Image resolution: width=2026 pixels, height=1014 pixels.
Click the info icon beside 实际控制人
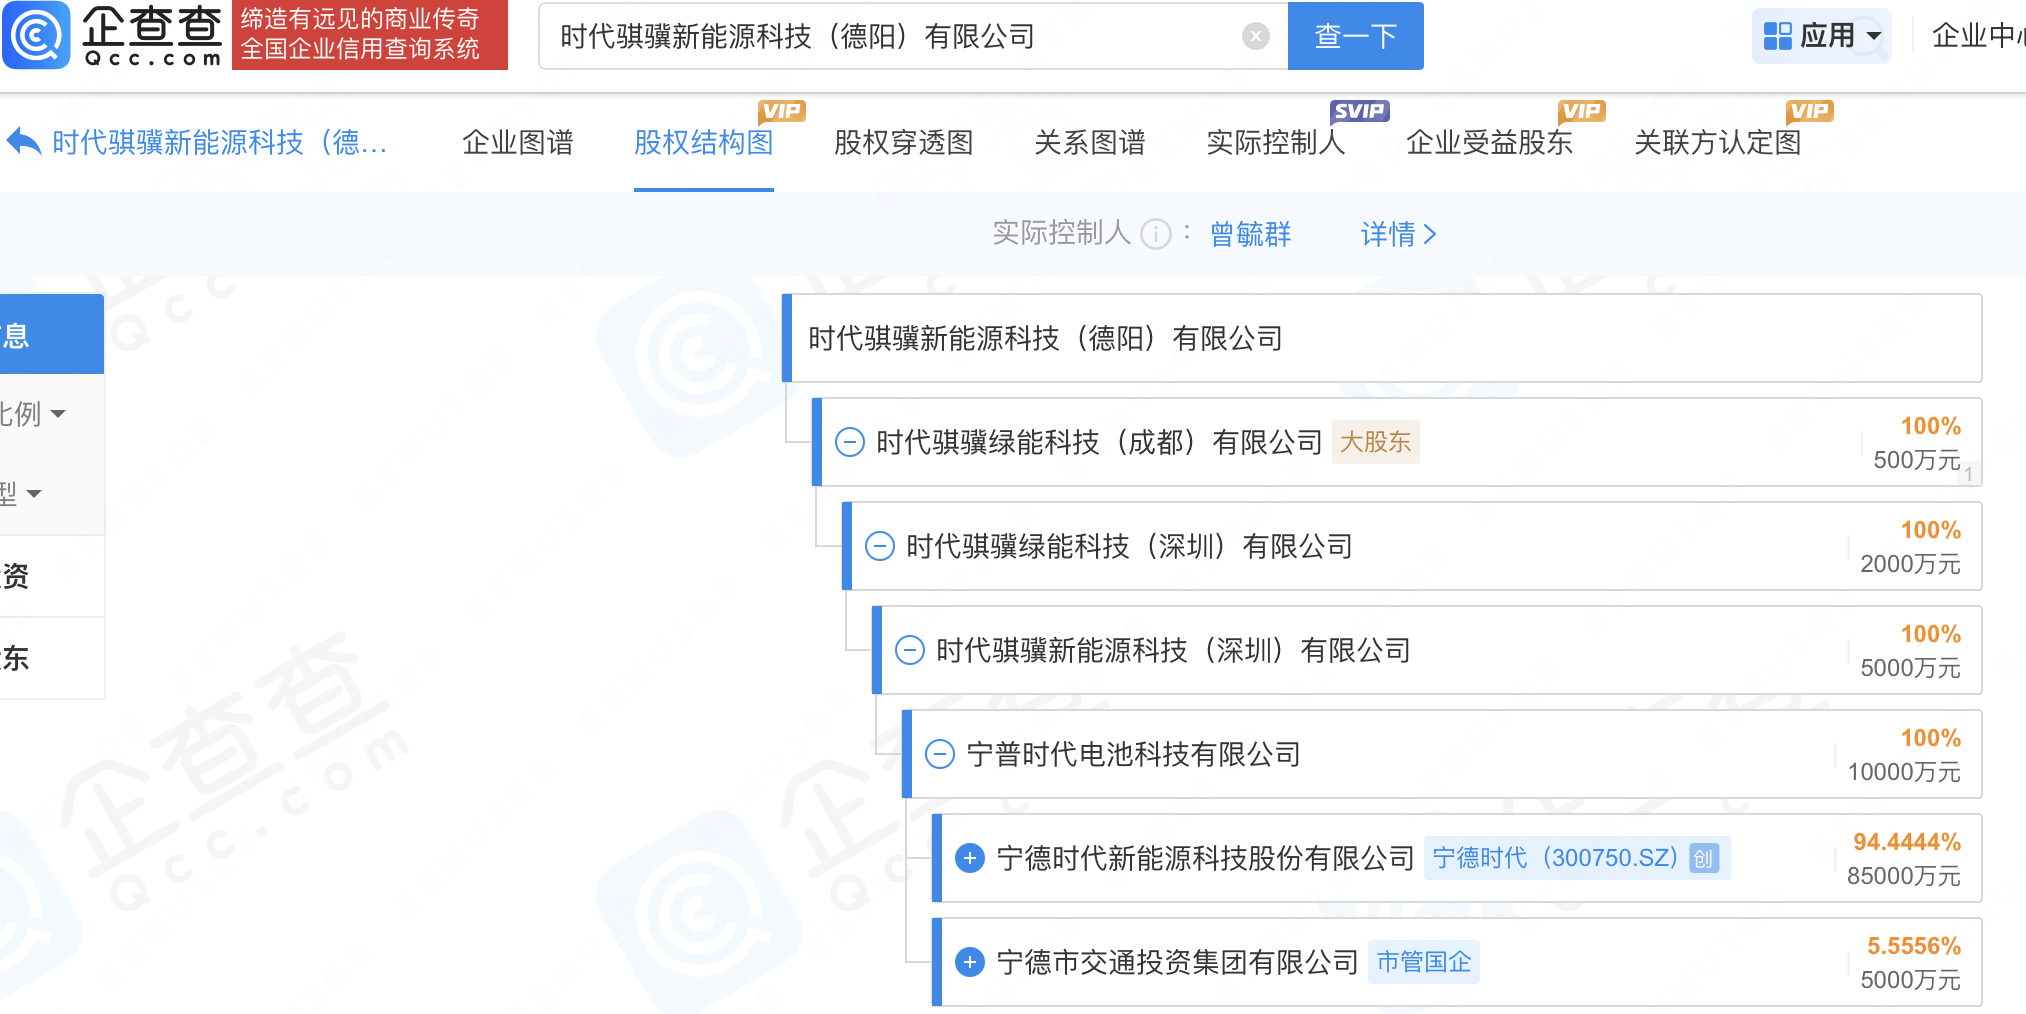click(1156, 234)
